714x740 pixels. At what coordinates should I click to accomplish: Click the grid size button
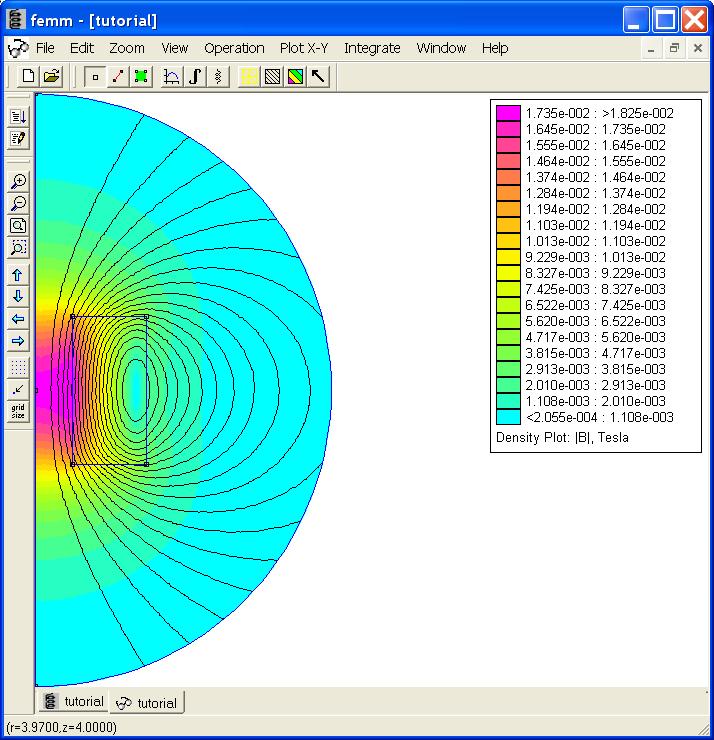pyautogui.click(x=18, y=411)
